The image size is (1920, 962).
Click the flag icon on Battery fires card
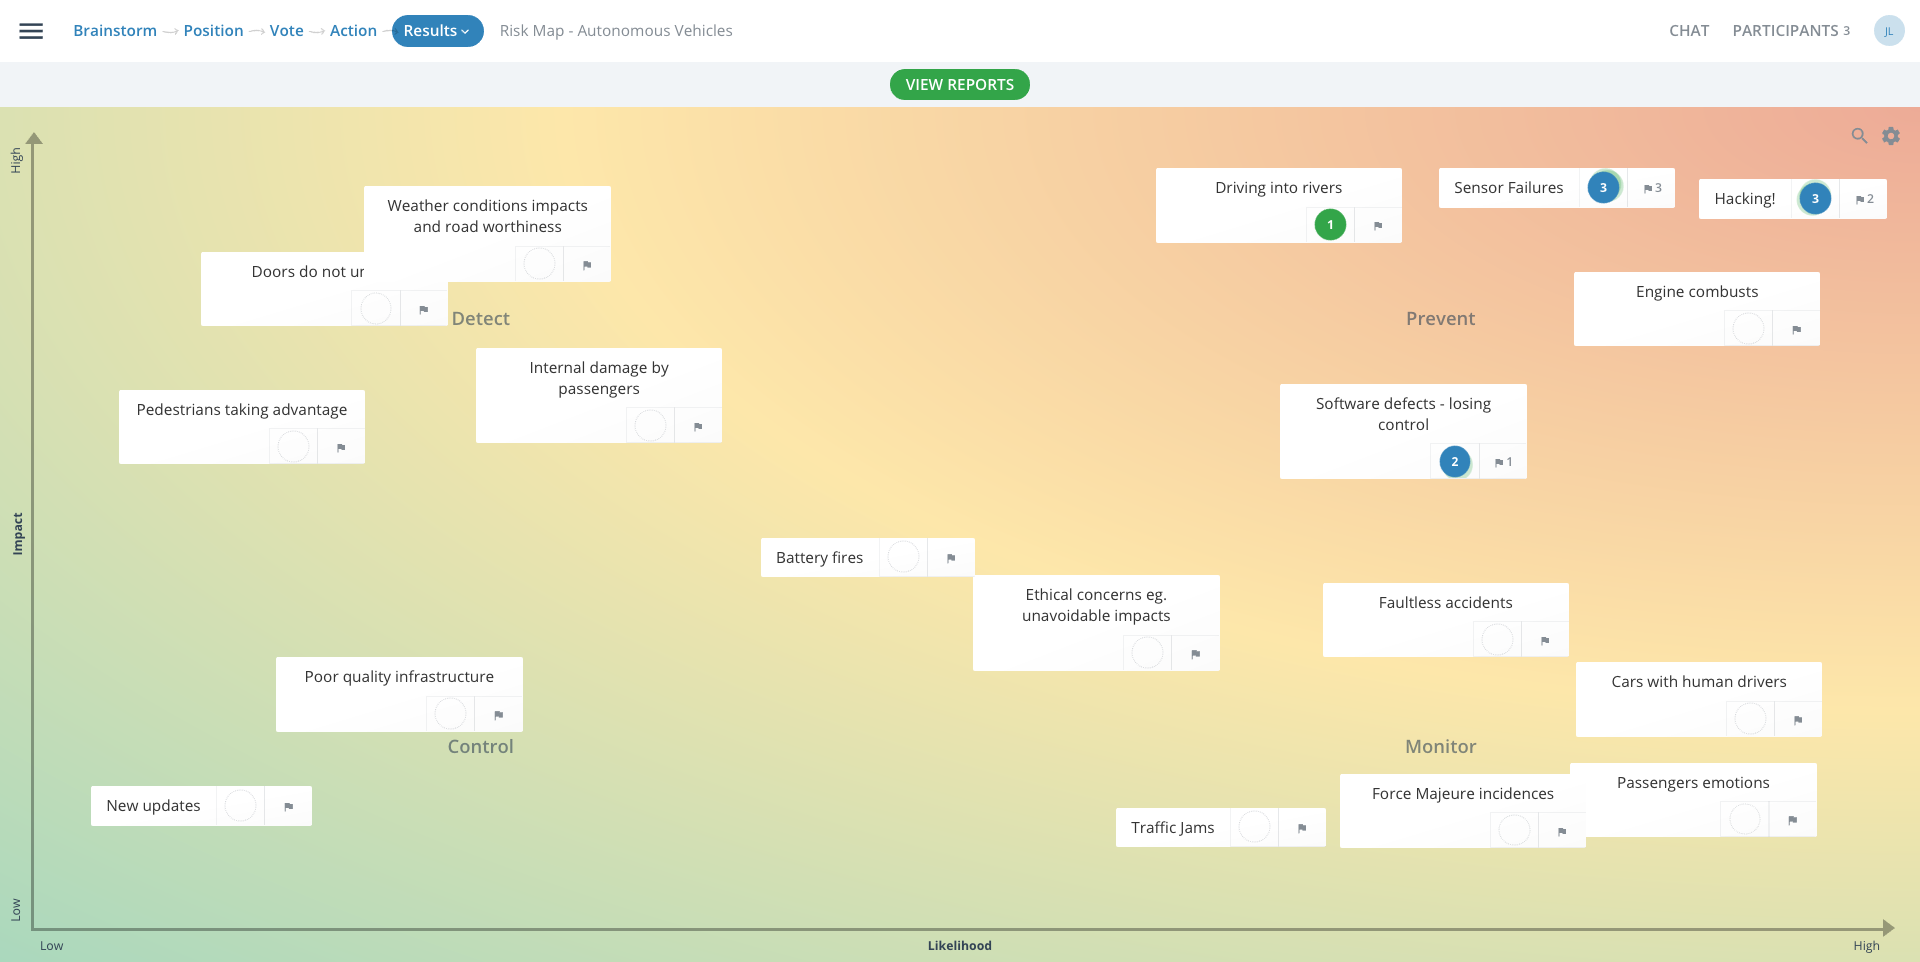tap(950, 557)
